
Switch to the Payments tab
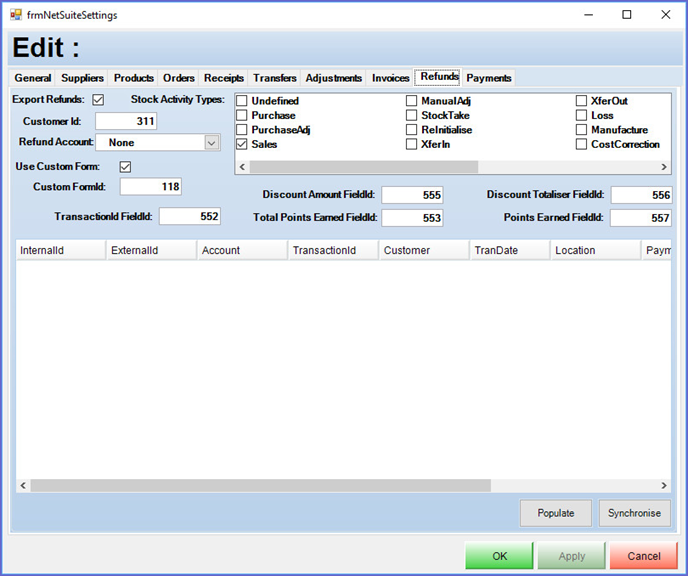click(488, 78)
